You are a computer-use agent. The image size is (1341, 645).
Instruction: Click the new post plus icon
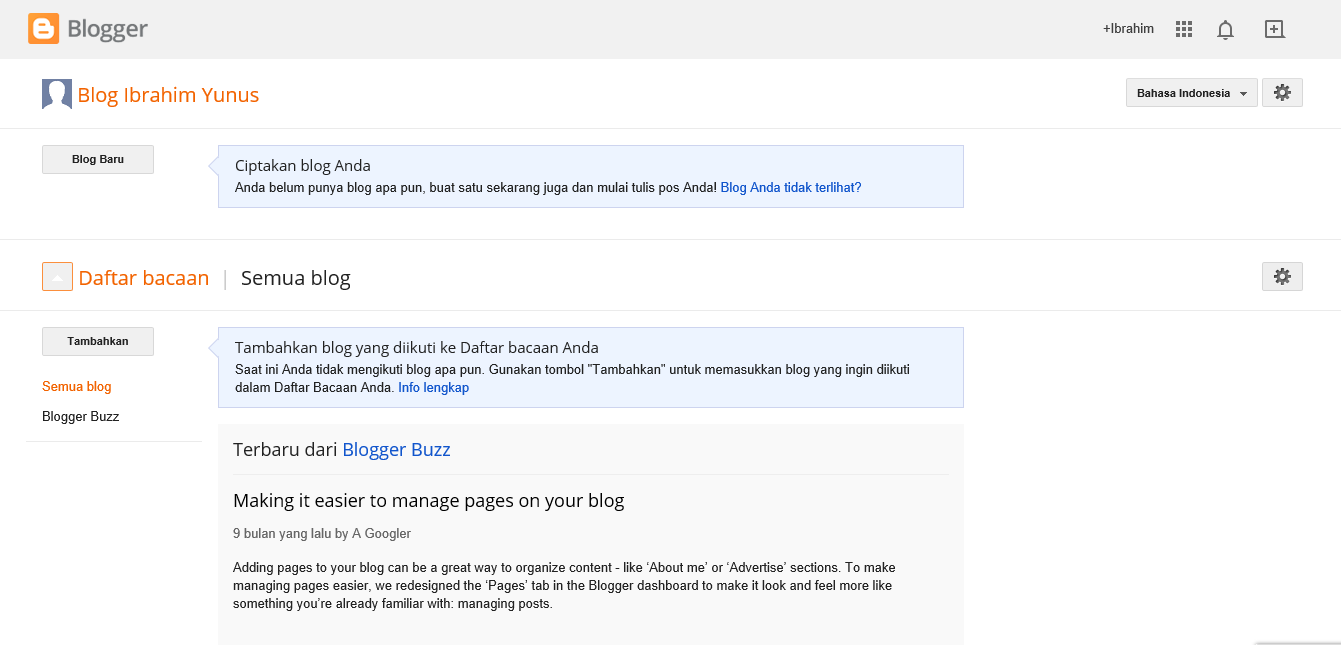point(1274,29)
